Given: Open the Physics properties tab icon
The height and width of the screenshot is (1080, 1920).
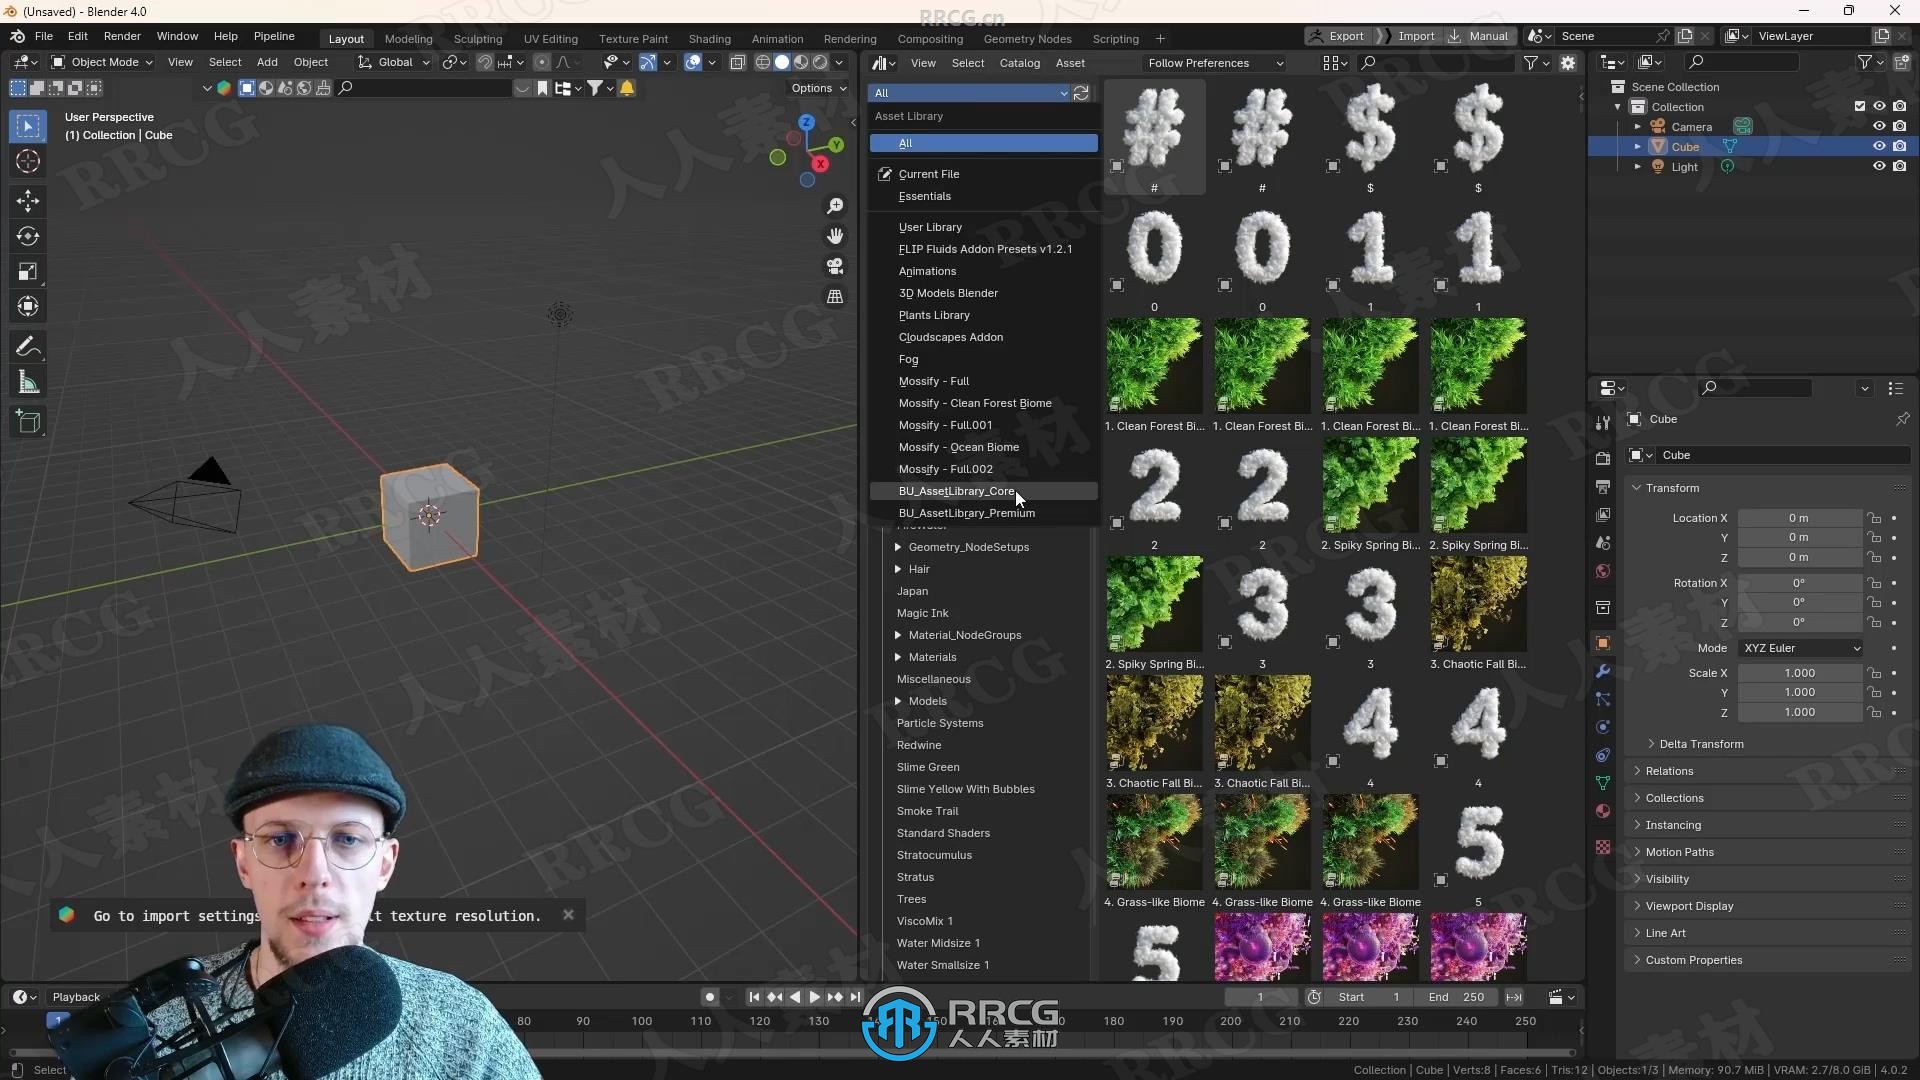Looking at the screenshot, I should coord(1603,727).
